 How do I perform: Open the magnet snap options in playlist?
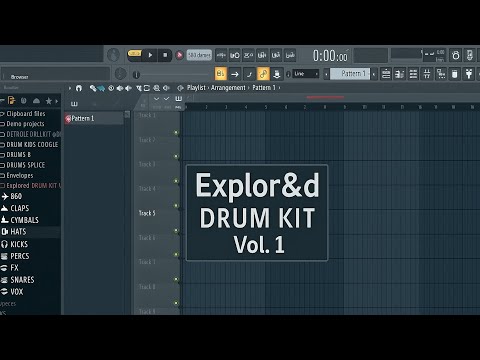[79, 88]
